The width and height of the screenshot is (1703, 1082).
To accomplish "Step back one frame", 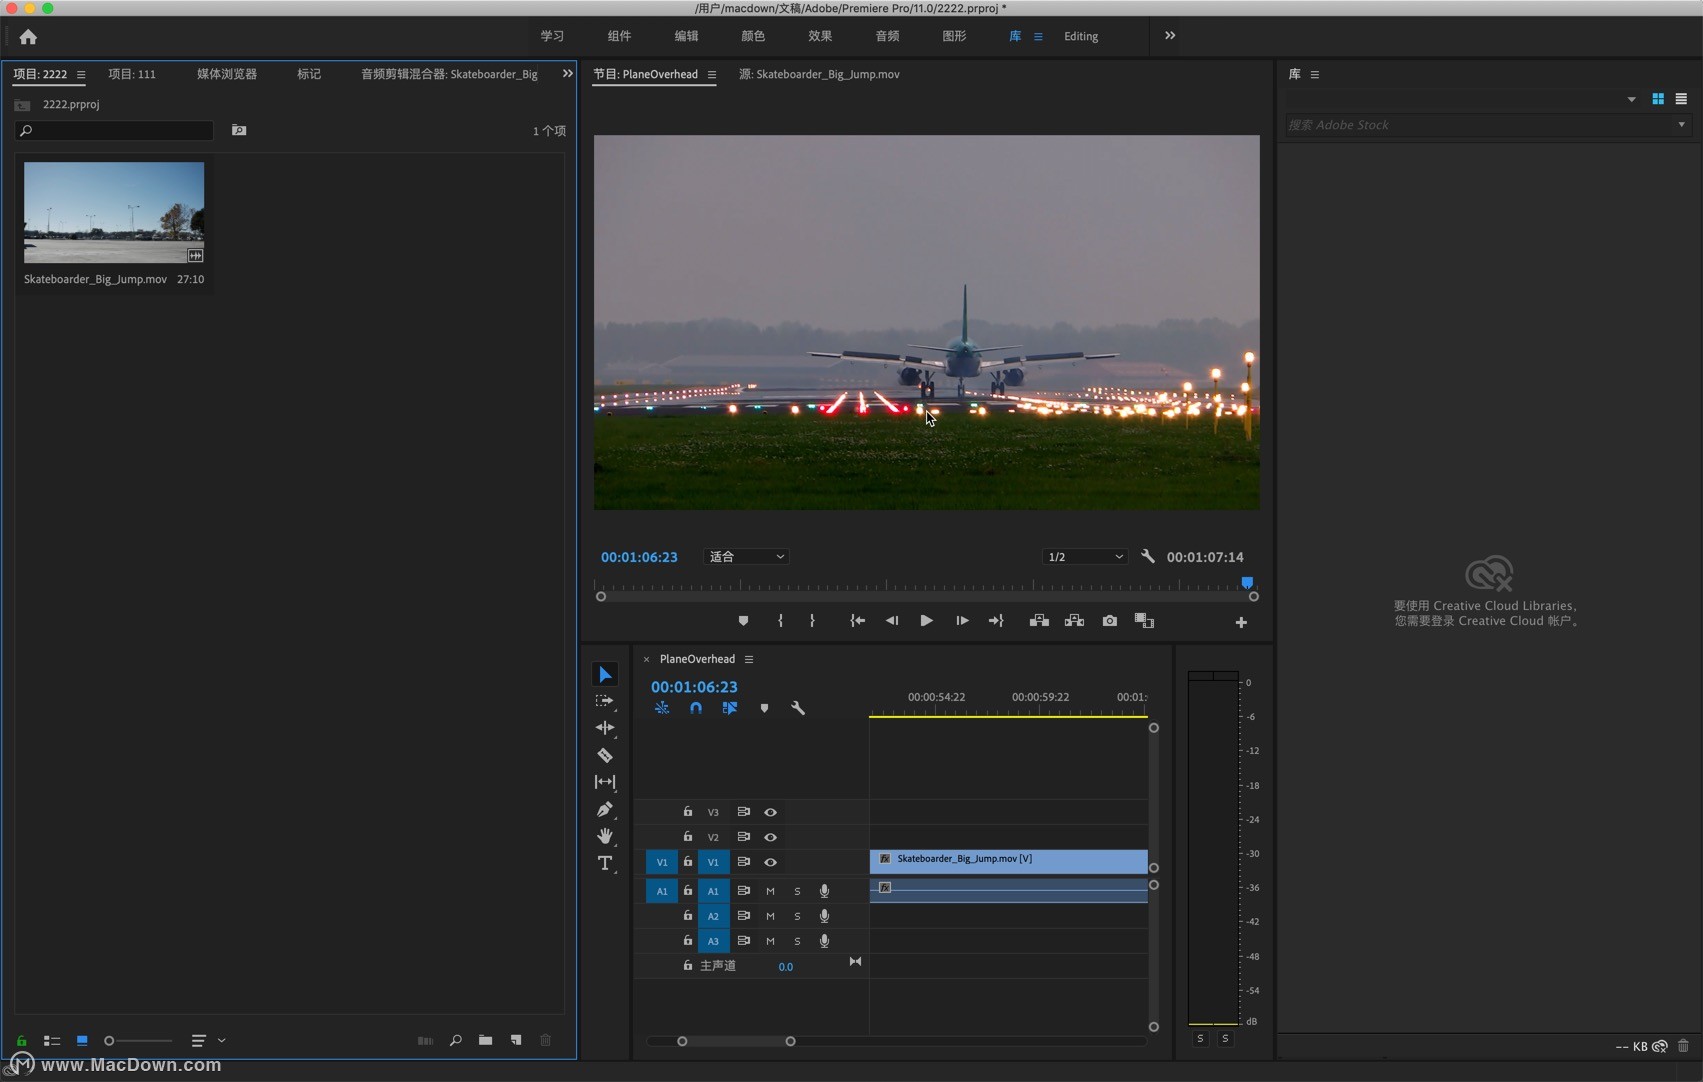I will pos(892,621).
